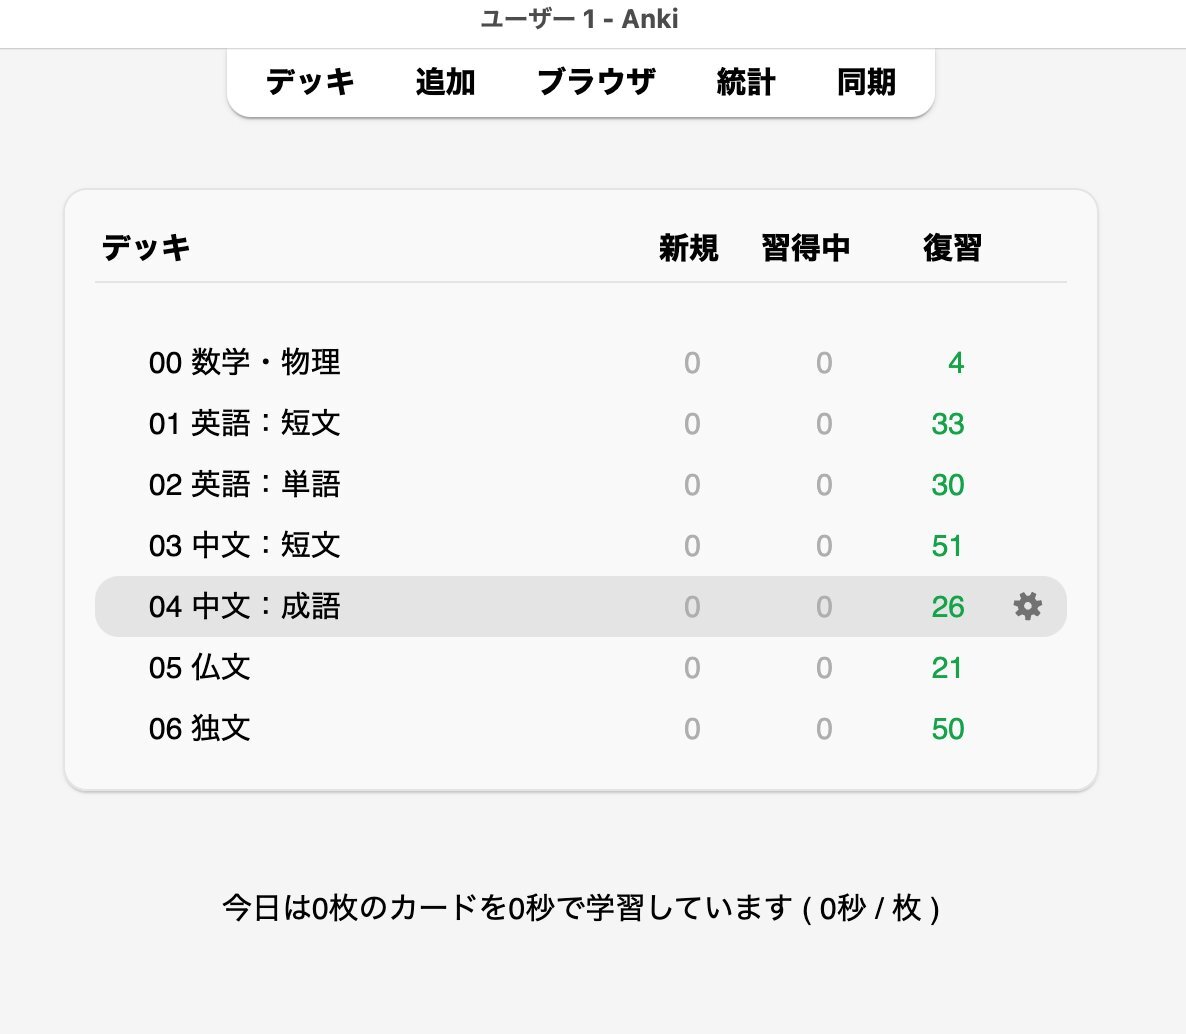Open the 04 中文：成語 deck
Screen dimensions: 1186x1034
pos(245,606)
